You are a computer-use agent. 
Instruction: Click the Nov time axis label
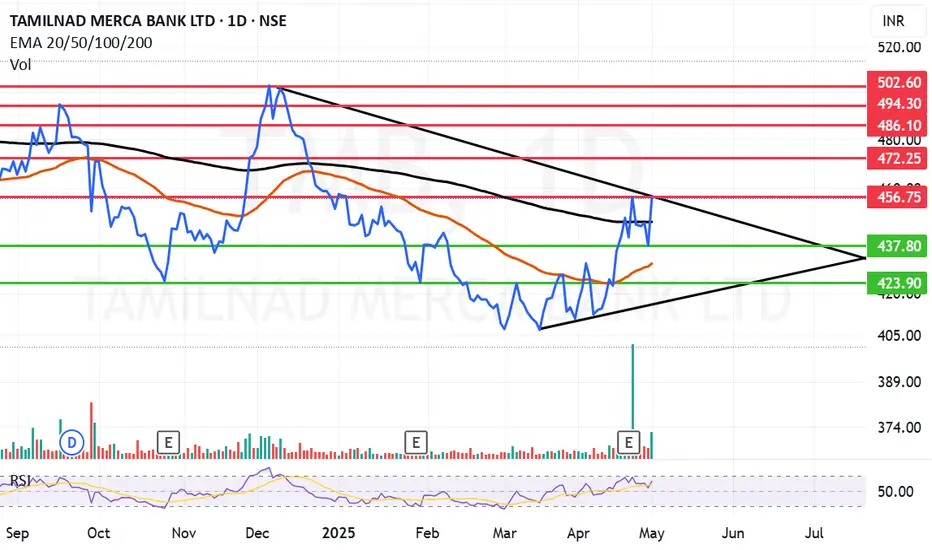[184, 533]
